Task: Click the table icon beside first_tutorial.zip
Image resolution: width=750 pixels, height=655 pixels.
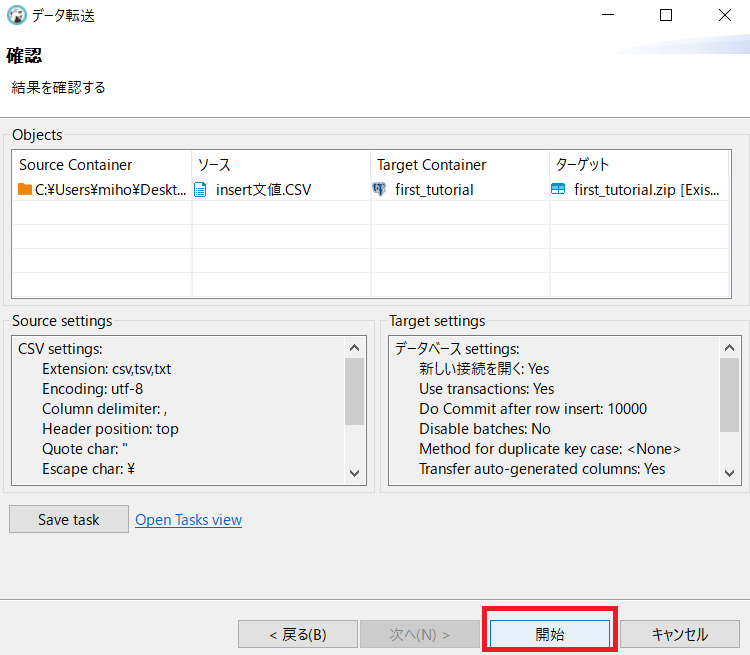Action: tap(558, 189)
